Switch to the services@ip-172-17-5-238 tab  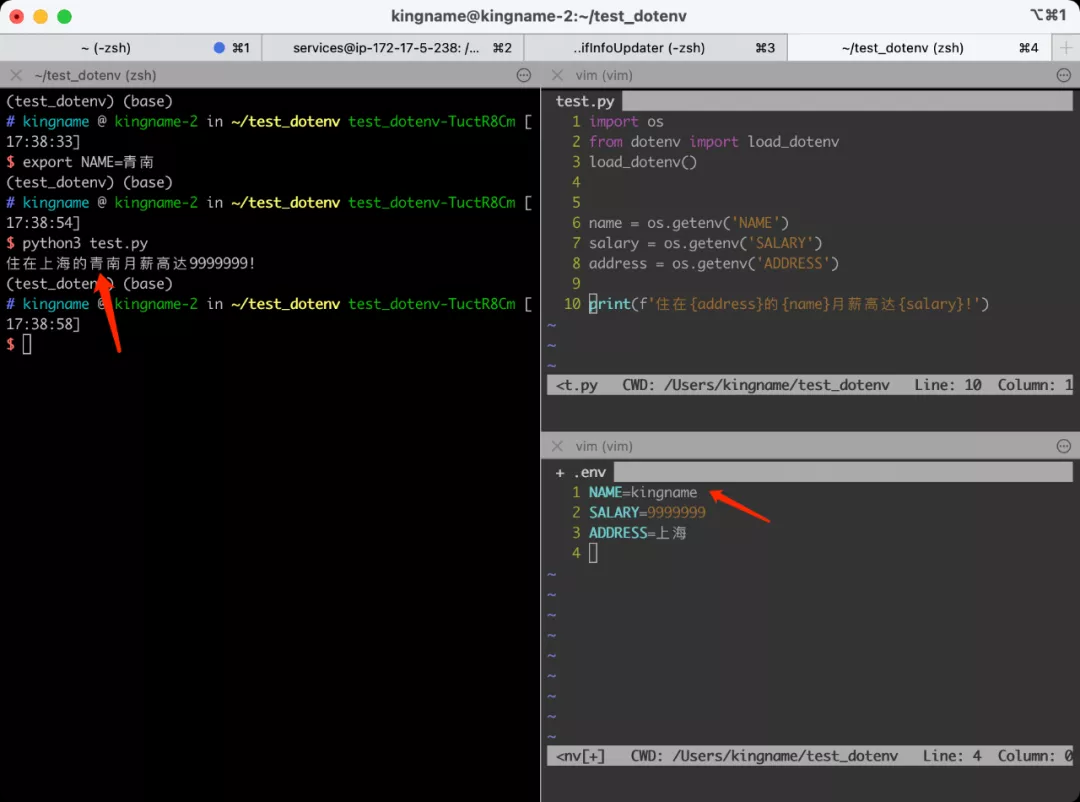click(x=386, y=48)
